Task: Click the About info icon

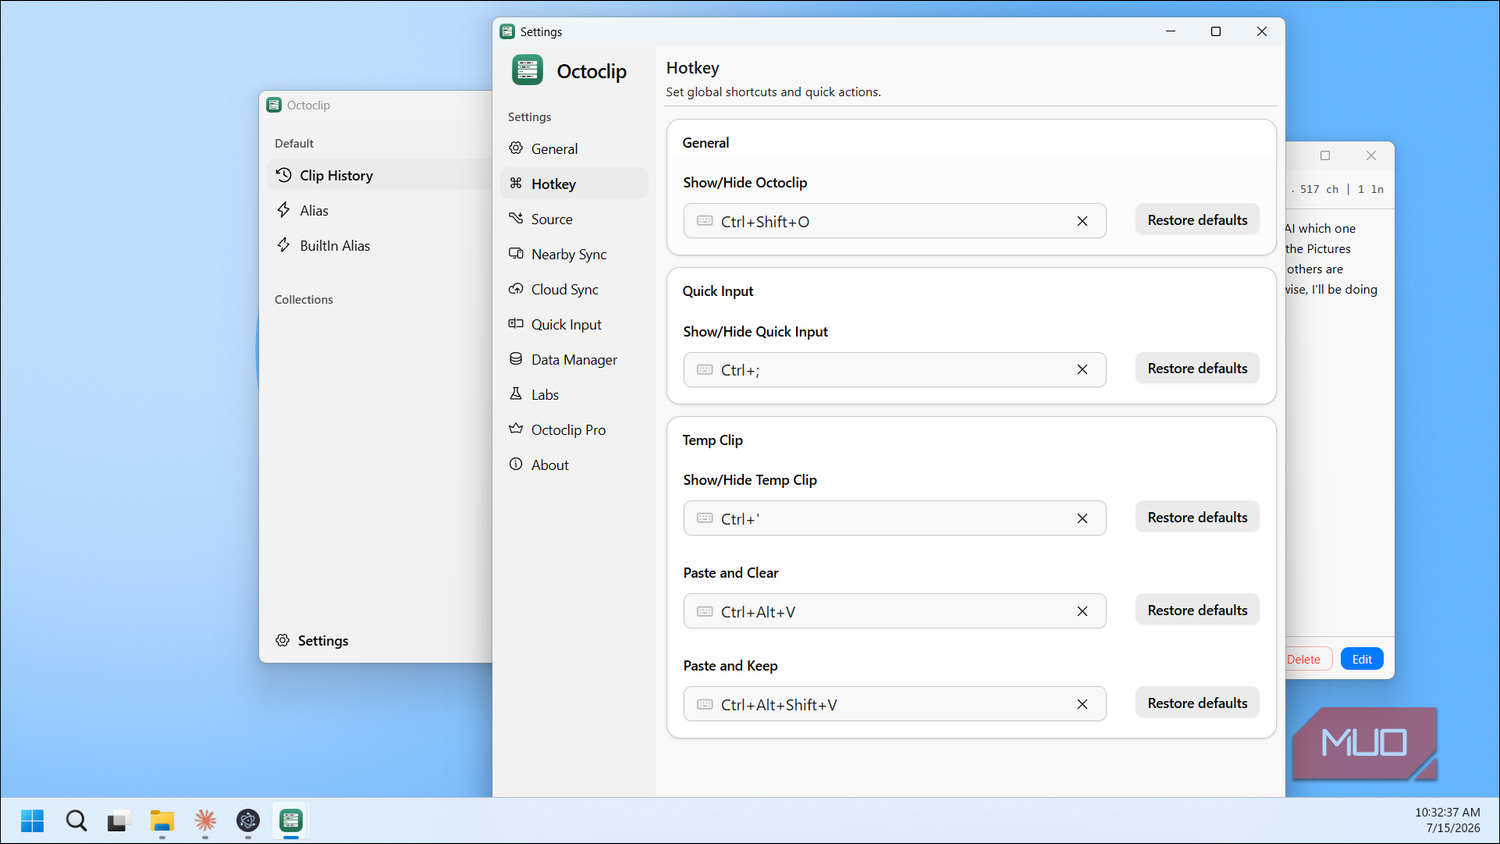Action: (516, 463)
